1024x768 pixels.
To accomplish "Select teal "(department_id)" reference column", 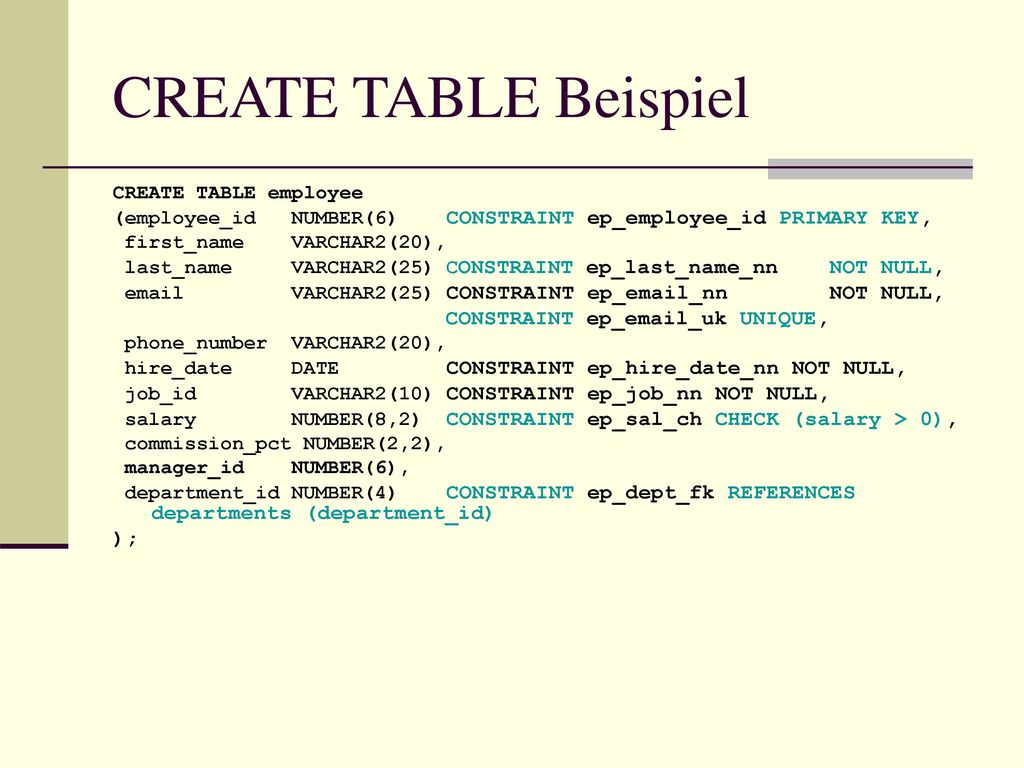I will 400,513.
